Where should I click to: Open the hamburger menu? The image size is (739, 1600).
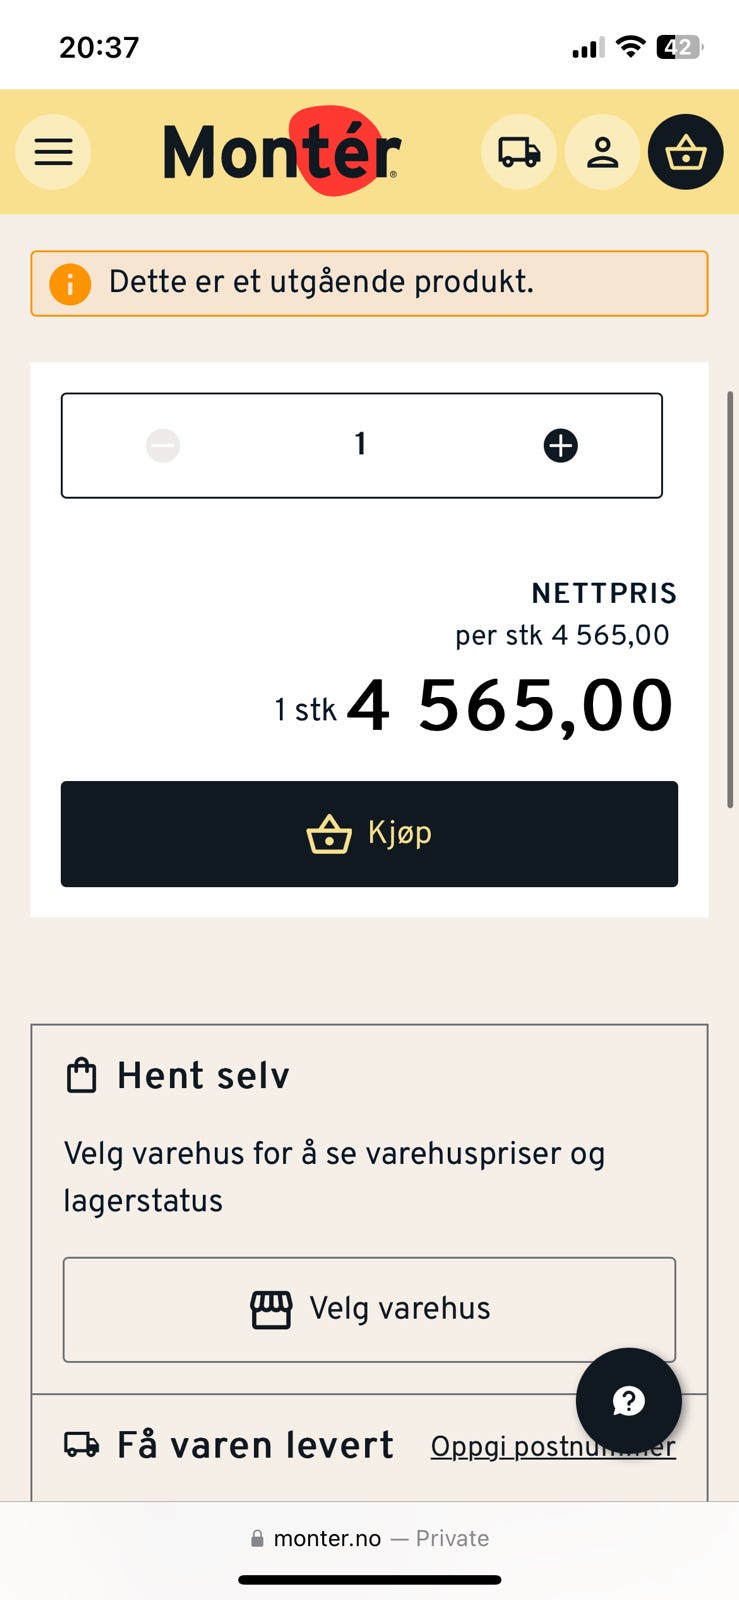pos(53,152)
